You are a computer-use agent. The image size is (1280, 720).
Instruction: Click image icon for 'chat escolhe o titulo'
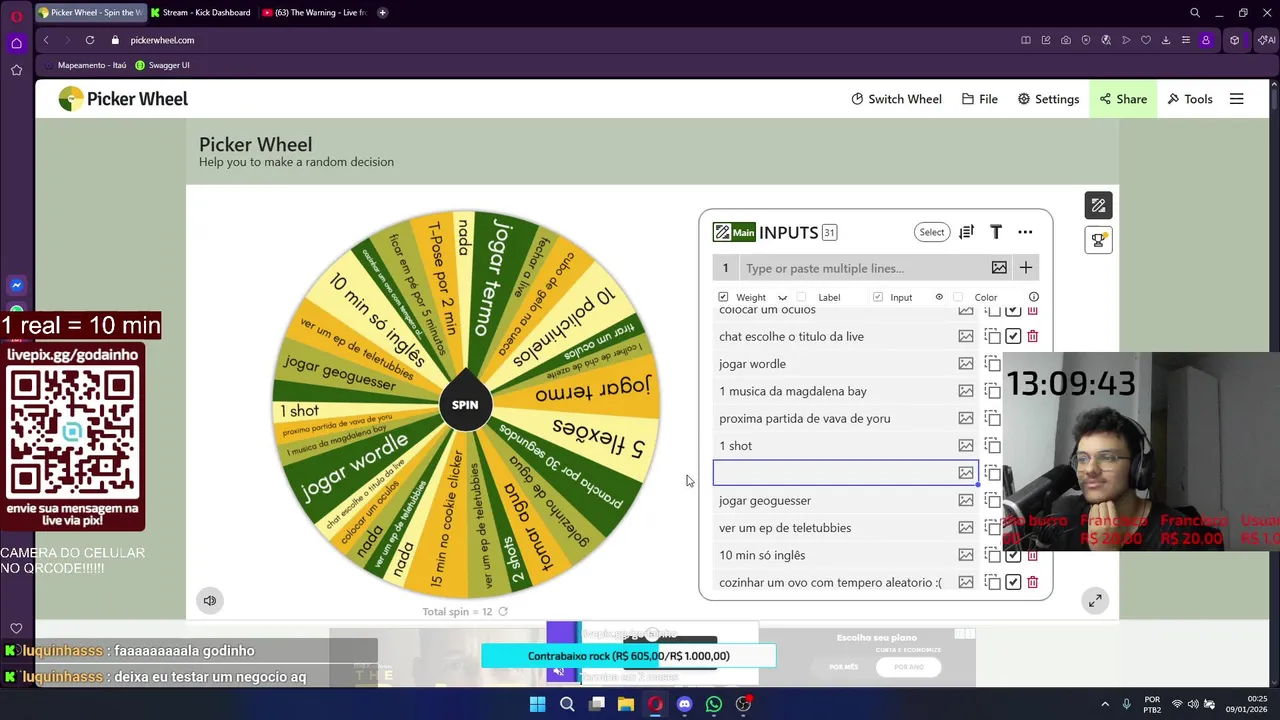click(x=966, y=336)
